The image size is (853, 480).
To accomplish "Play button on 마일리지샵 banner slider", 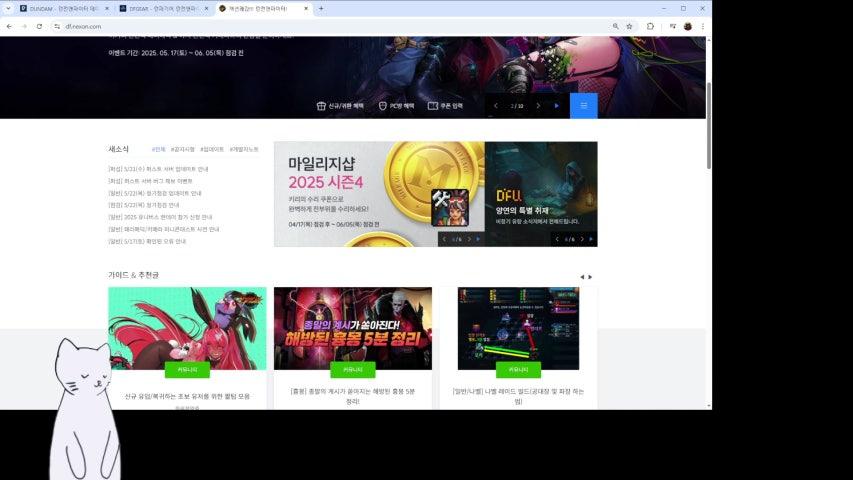I will pos(478,239).
